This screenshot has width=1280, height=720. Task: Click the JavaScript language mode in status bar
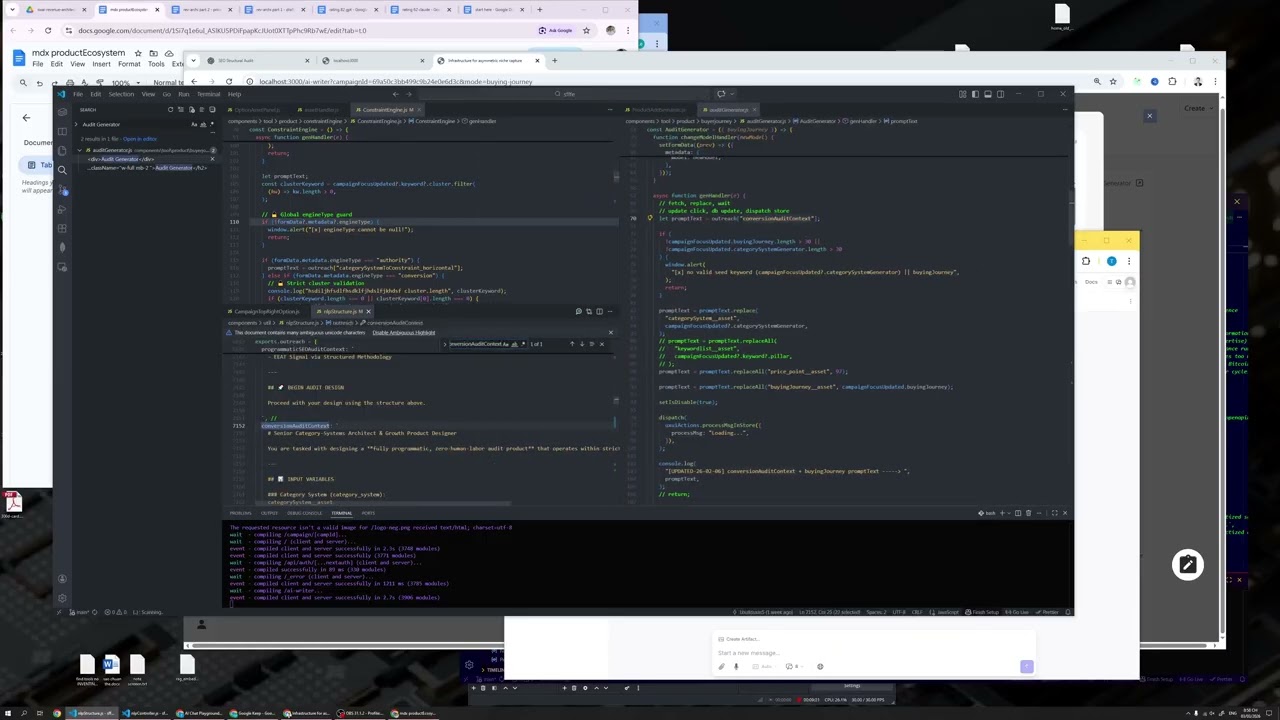coord(946,612)
